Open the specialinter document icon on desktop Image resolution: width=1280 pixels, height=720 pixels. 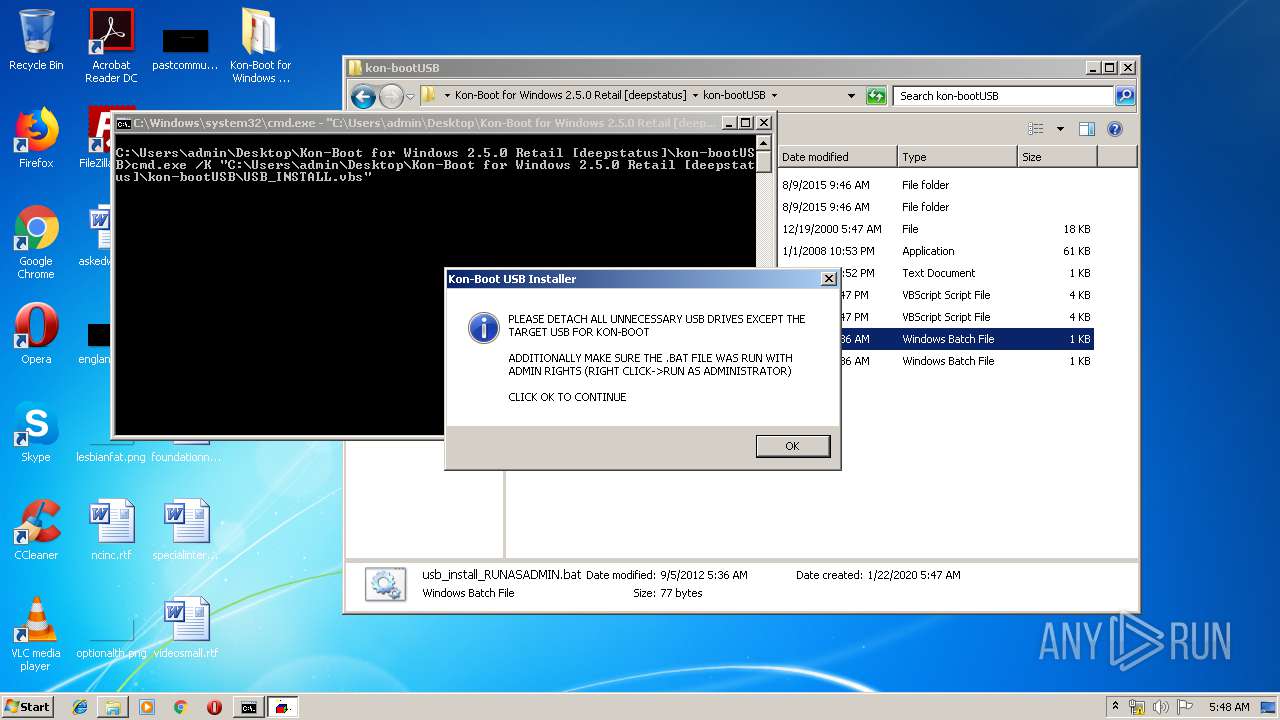(x=186, y=530)
